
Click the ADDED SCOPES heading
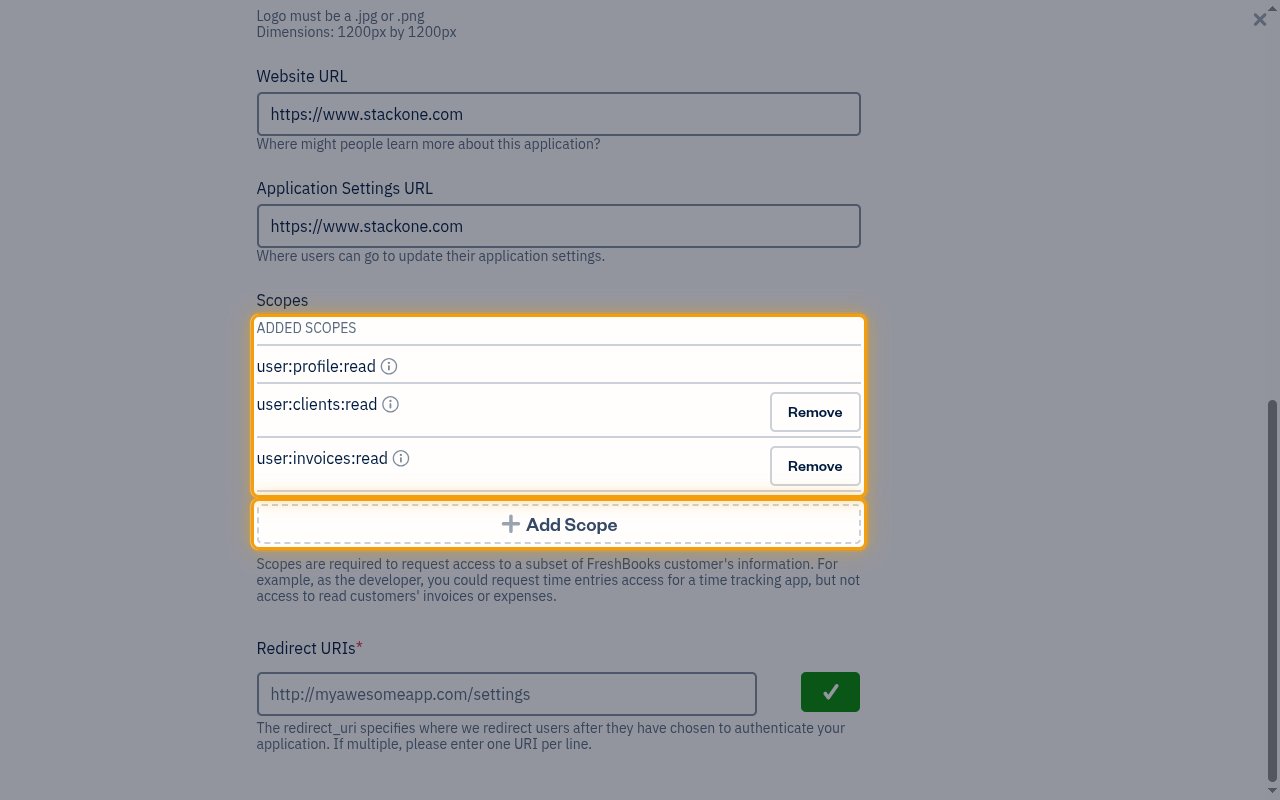[x=306, y=328]
